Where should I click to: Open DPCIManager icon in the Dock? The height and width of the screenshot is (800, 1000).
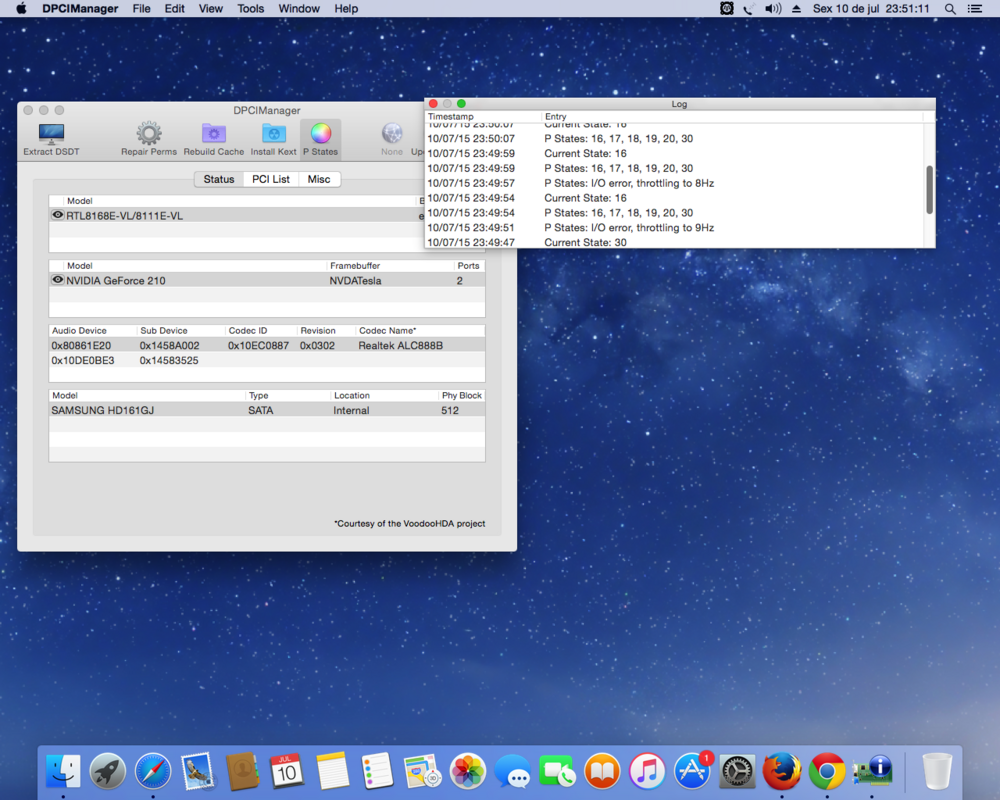tap(872, 771)
